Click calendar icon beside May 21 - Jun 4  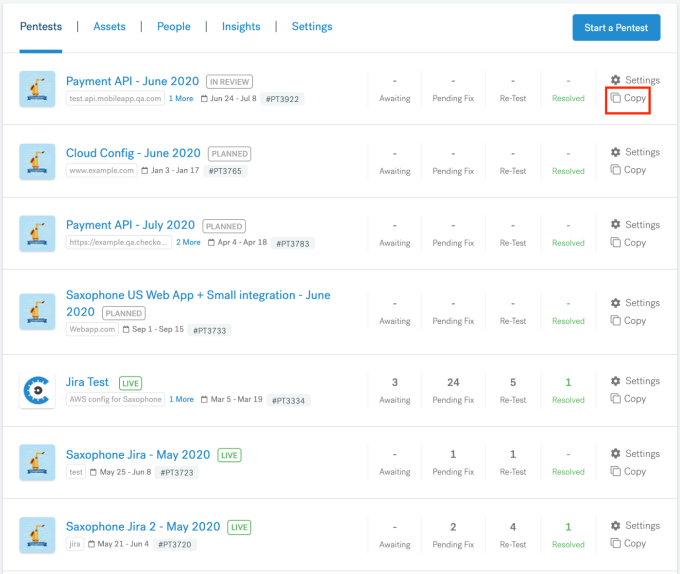point(92,544)
